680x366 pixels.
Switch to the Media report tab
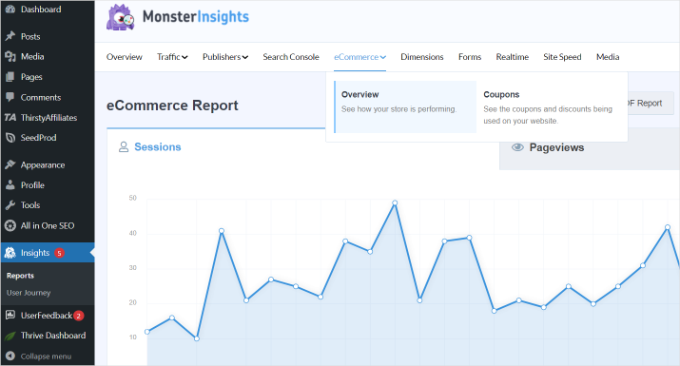click(608, 57)
